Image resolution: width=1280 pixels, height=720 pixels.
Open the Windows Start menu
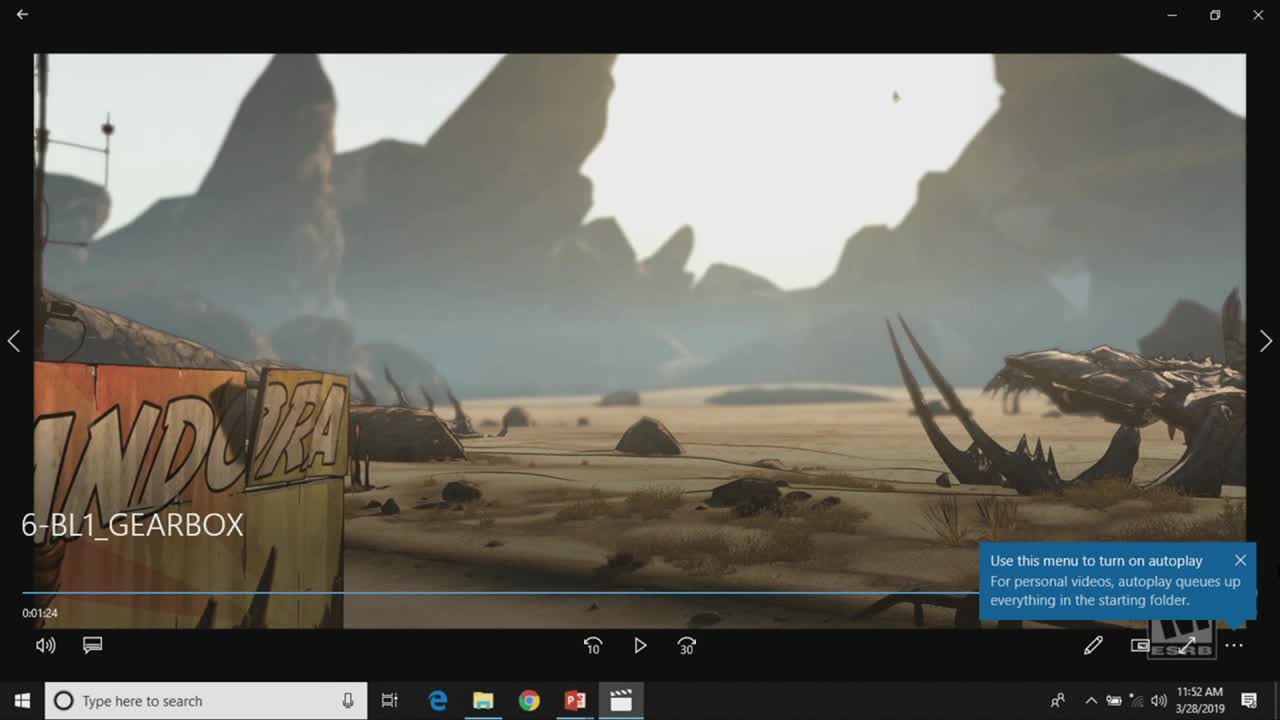coord(22,701)
